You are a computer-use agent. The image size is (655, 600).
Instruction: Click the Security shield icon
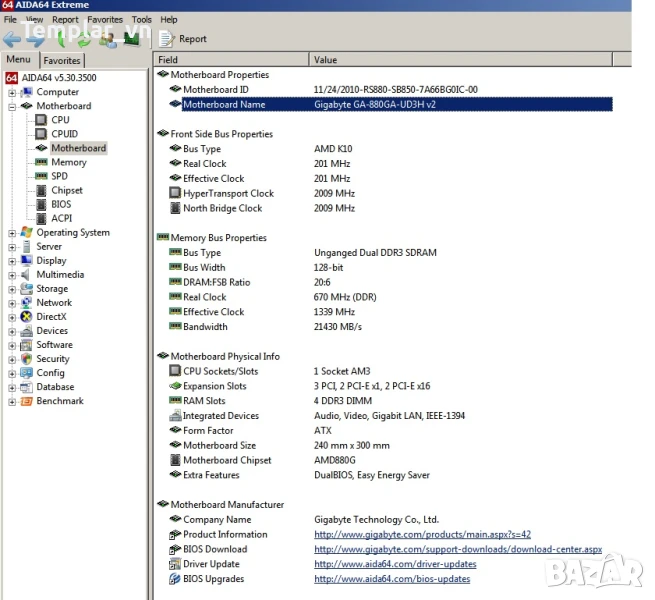point(26,359)
